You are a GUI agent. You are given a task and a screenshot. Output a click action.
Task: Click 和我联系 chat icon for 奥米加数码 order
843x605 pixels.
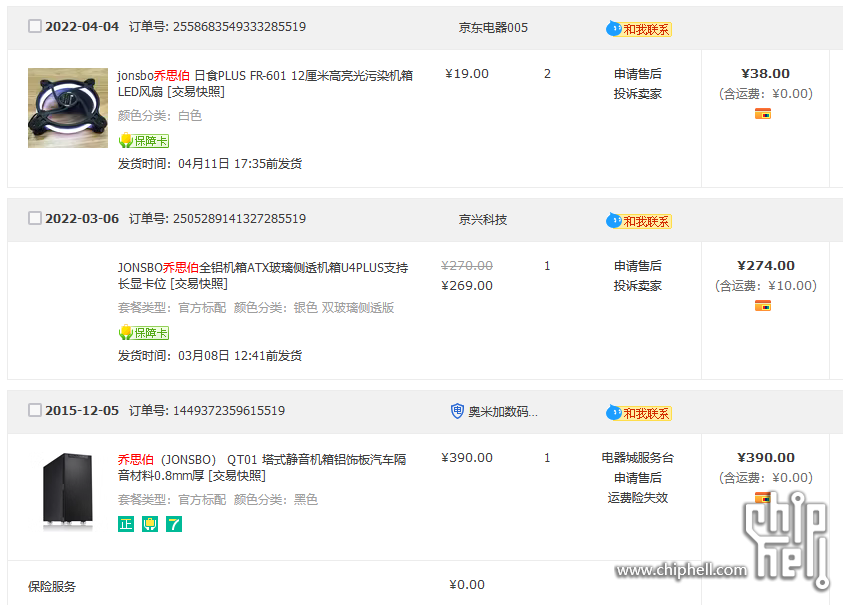[x=639, y=413]
